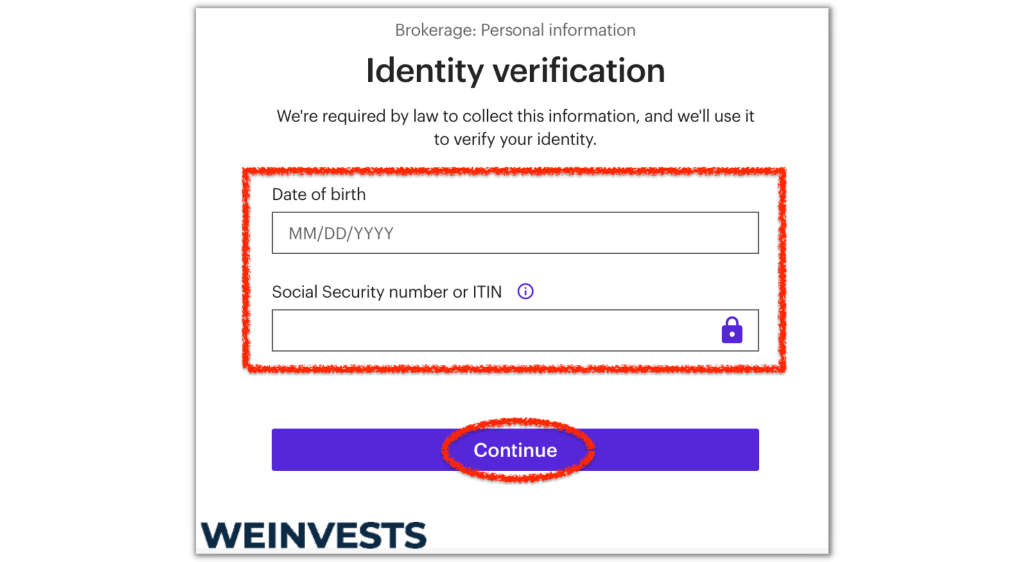Select the word Continue inside the red oval
Viewport: 1024px width, 562px height.
point(515,450)
